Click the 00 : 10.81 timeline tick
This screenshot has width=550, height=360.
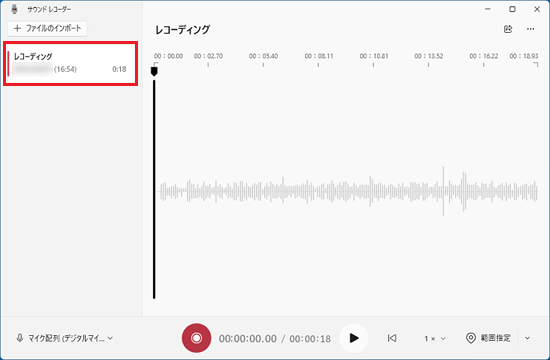[x=374, y=56]
